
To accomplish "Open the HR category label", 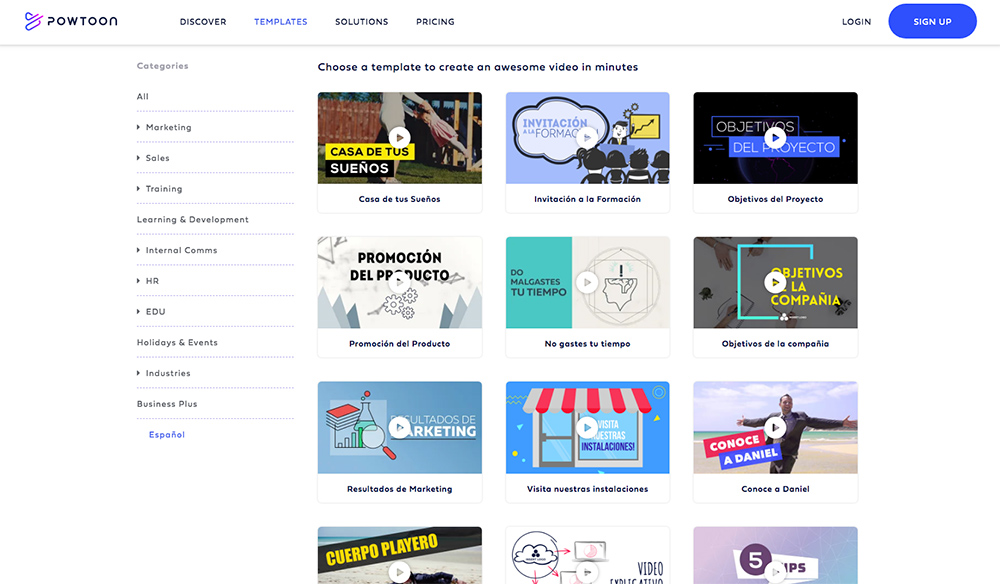I will click(x=152, y=281).
